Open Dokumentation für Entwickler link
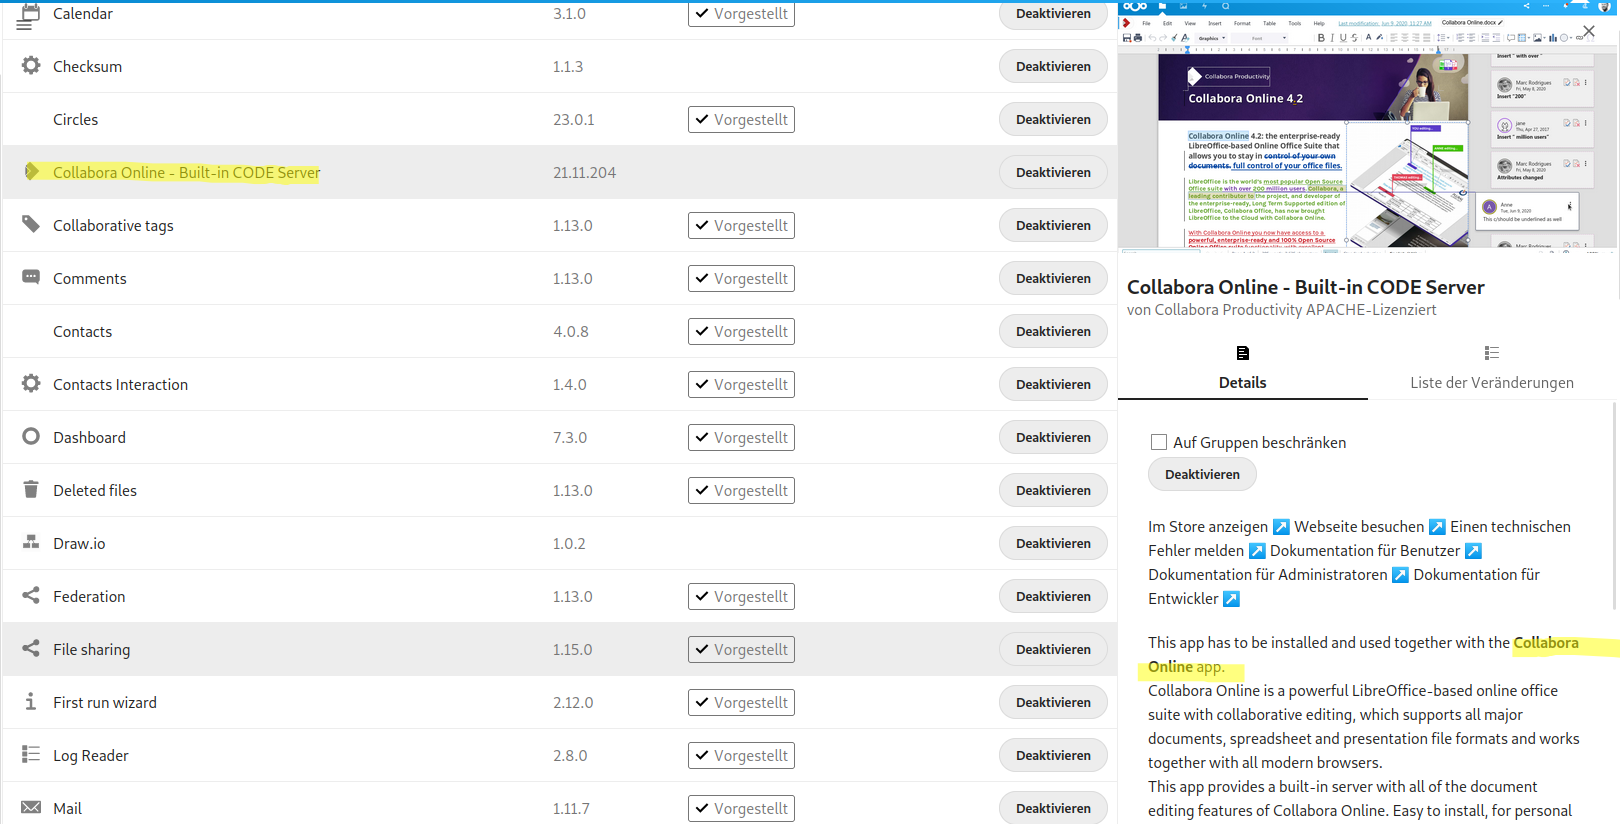1620x824 pixels. click(x=1344, y=587)
